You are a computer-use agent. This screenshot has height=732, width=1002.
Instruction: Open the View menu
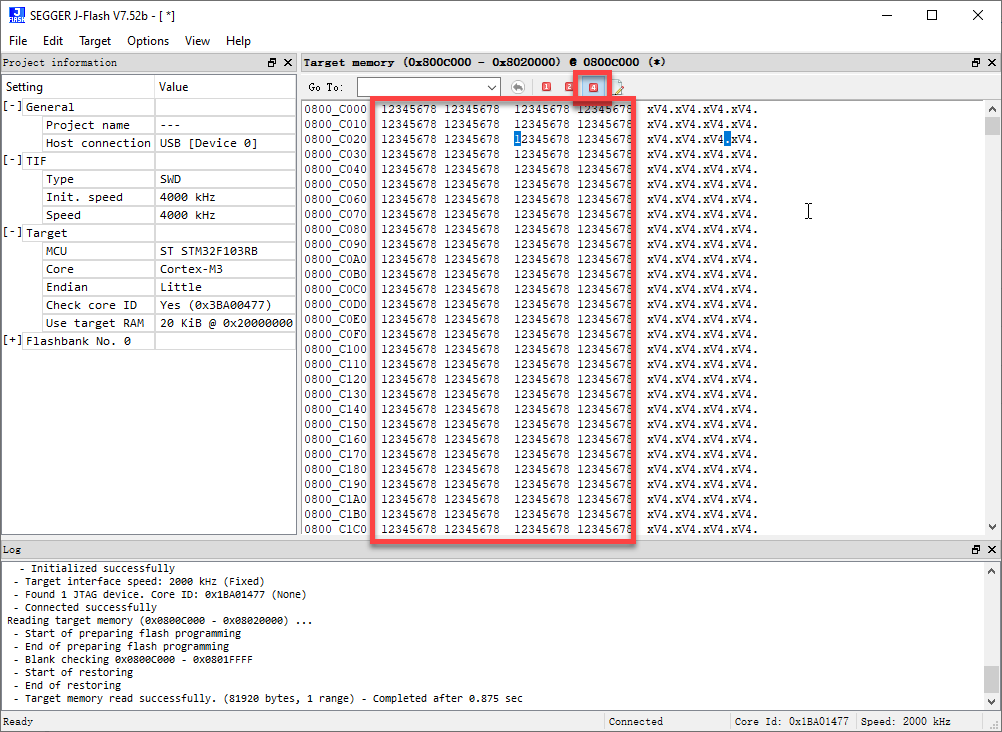(x=197, y=41)
